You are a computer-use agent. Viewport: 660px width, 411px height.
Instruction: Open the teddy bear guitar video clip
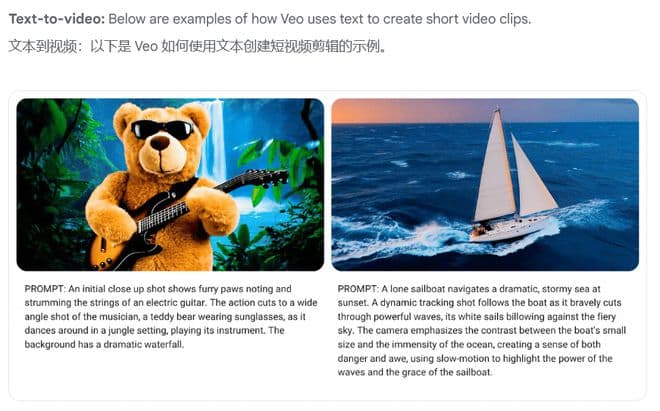pos(170,184)
